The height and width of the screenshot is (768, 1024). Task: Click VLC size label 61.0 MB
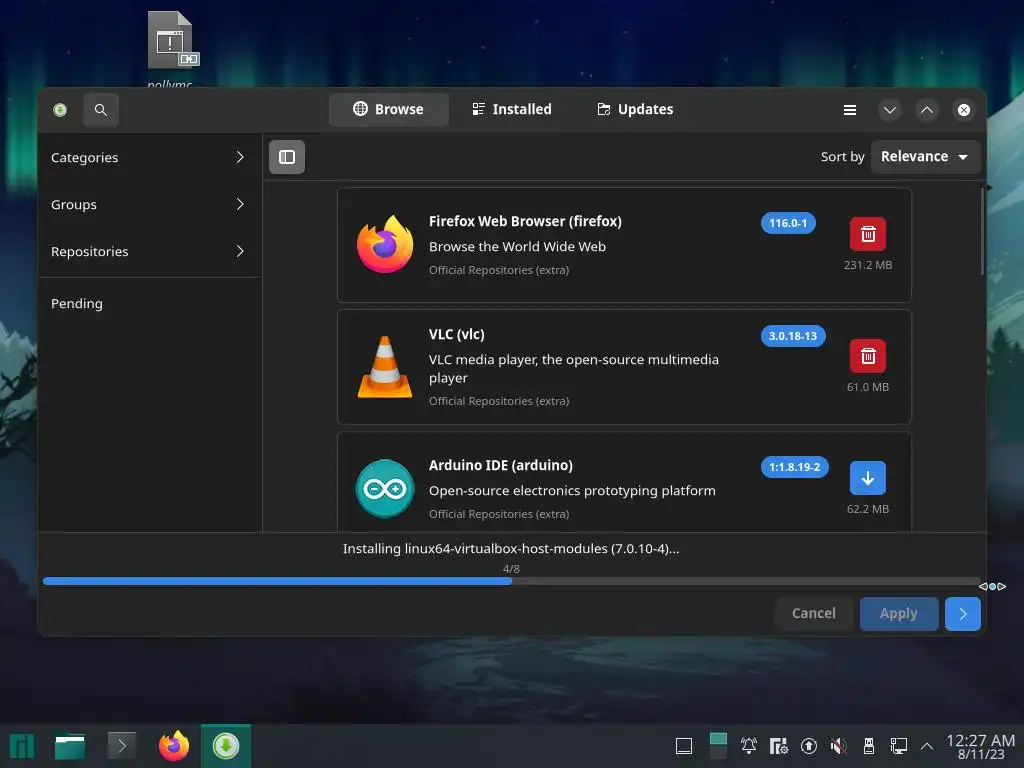tap(867, 387)
